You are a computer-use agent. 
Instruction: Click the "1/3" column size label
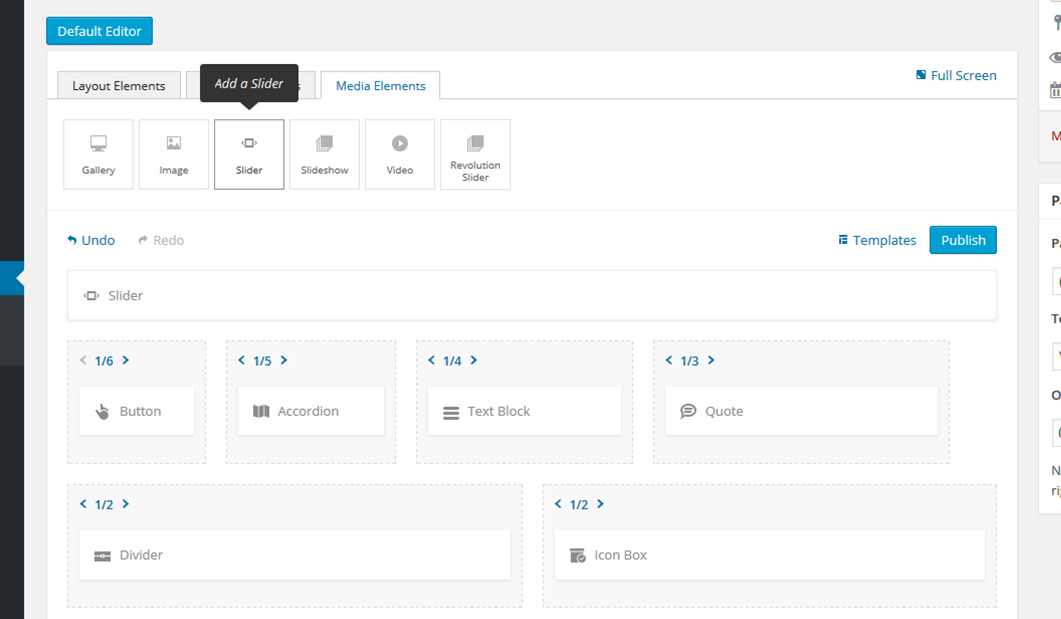(690, 361)
